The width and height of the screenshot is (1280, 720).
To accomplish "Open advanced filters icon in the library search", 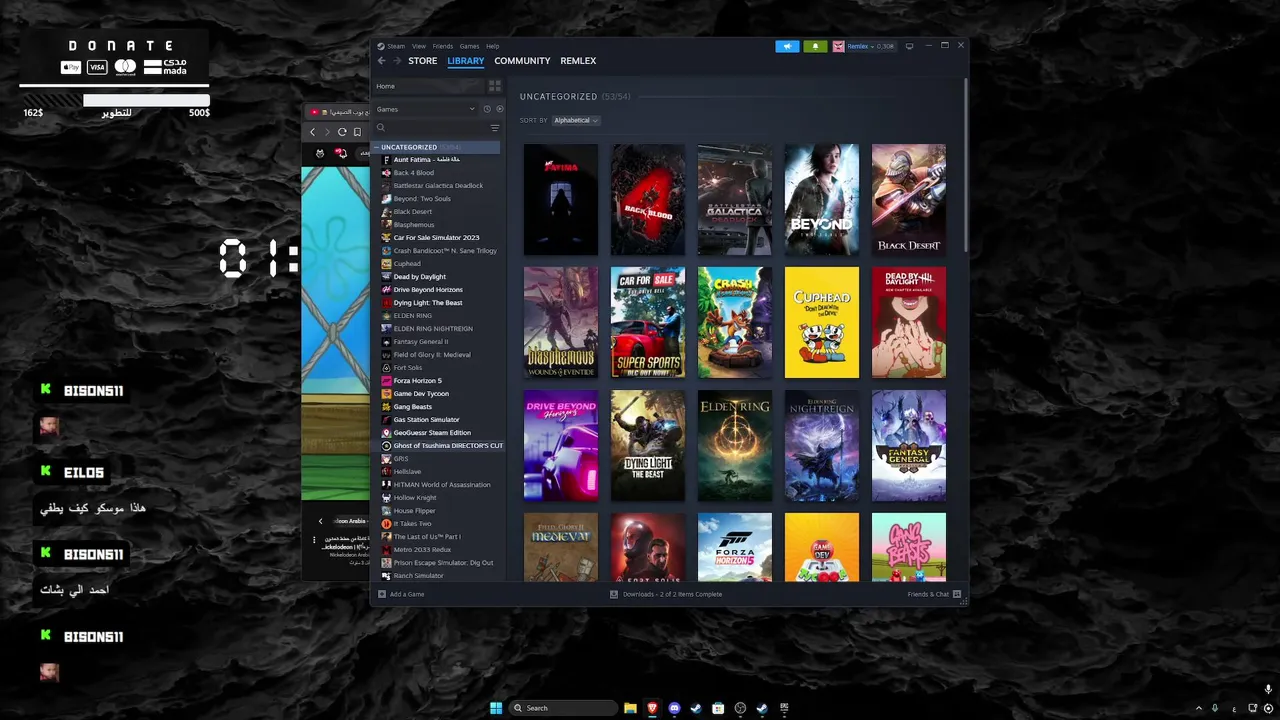I will pos(494,128).
